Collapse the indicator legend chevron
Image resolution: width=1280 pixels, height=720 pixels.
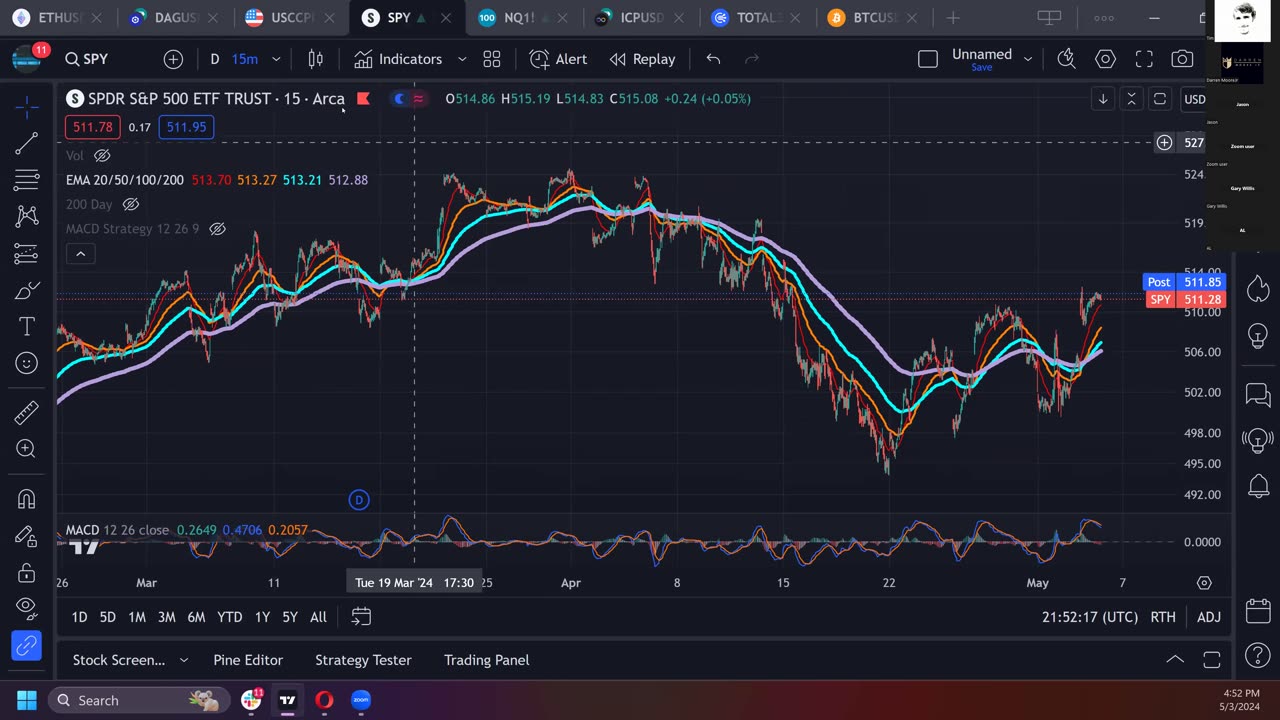pyautogui.click(x=80, y=254)
